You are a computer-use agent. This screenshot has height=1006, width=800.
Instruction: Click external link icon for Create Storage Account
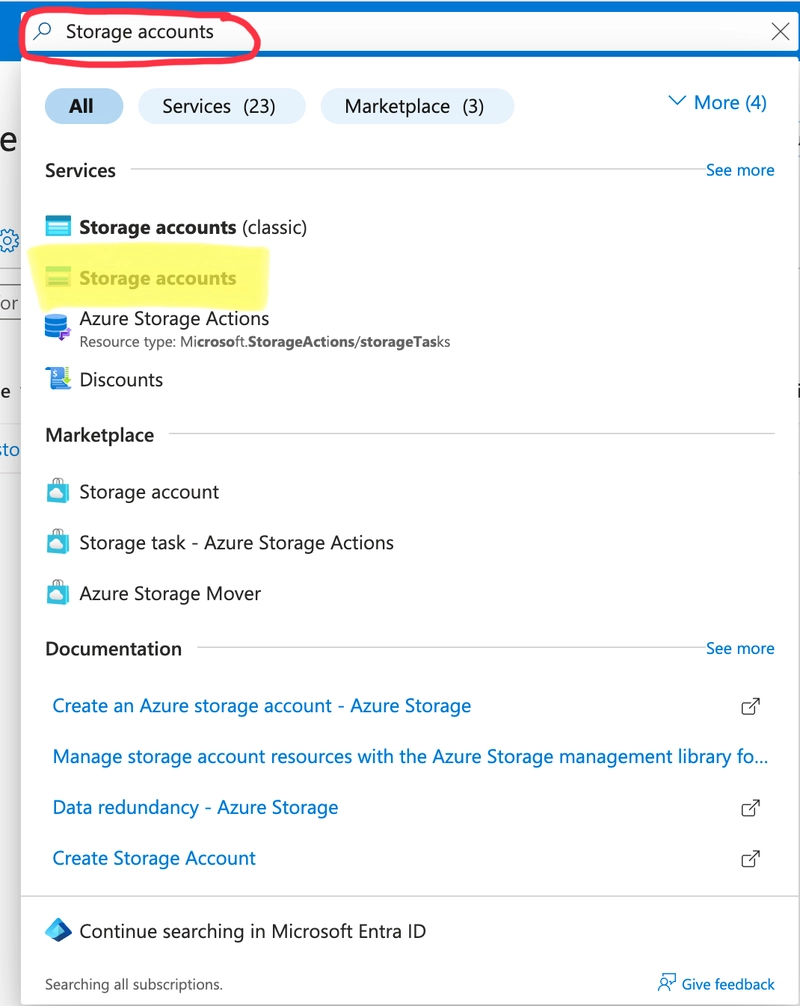(750, 858)
